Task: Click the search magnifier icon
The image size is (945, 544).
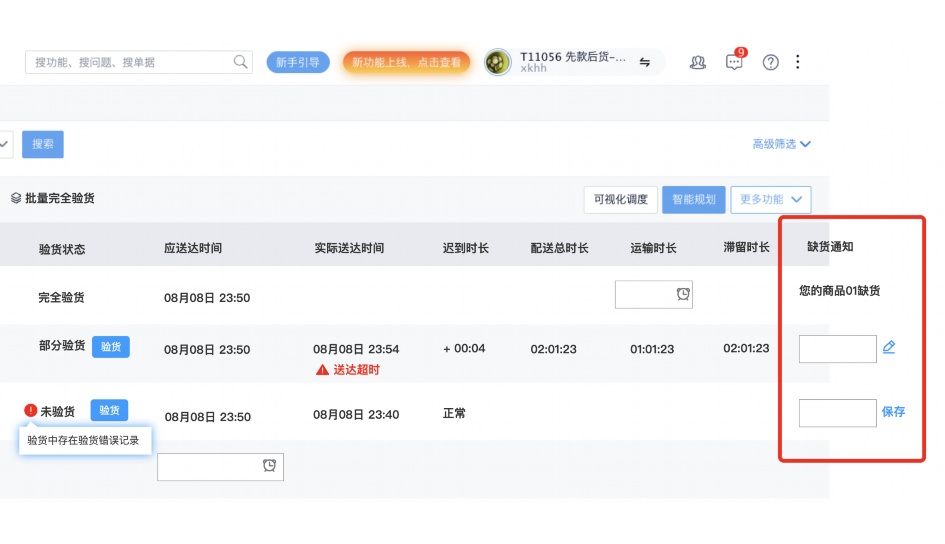Action: pos(240,62)
